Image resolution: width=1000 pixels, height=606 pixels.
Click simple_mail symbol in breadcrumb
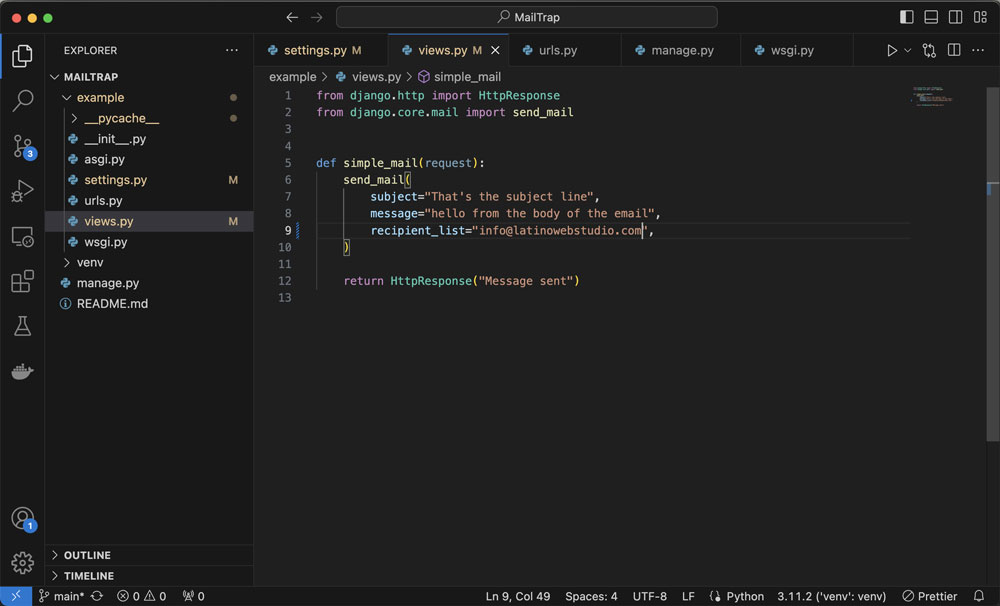(x=460, y=77)
